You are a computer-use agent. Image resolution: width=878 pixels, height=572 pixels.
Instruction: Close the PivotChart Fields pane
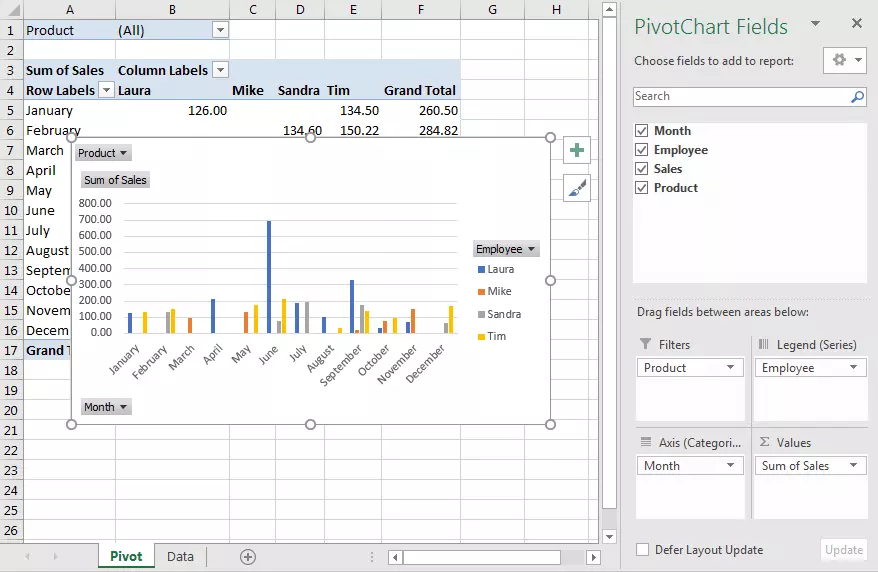coord(857,23)
